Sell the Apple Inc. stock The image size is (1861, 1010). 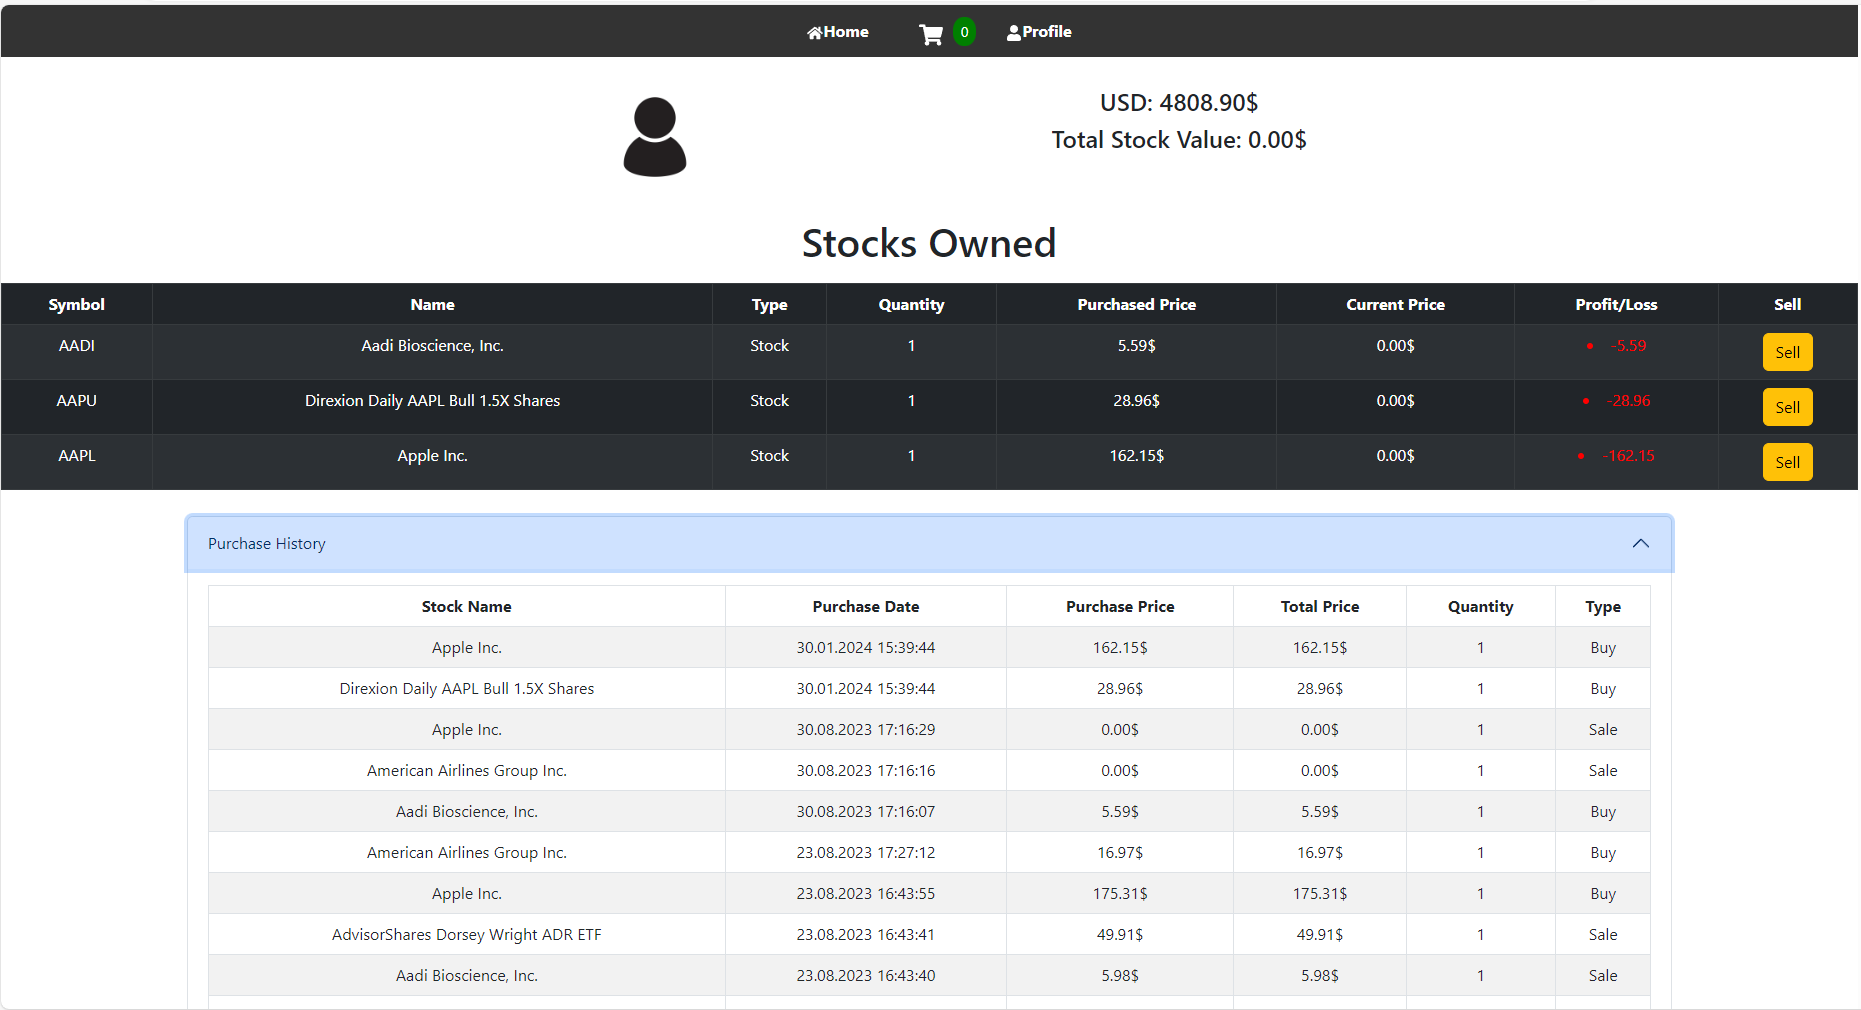[x=1787, y=462]
